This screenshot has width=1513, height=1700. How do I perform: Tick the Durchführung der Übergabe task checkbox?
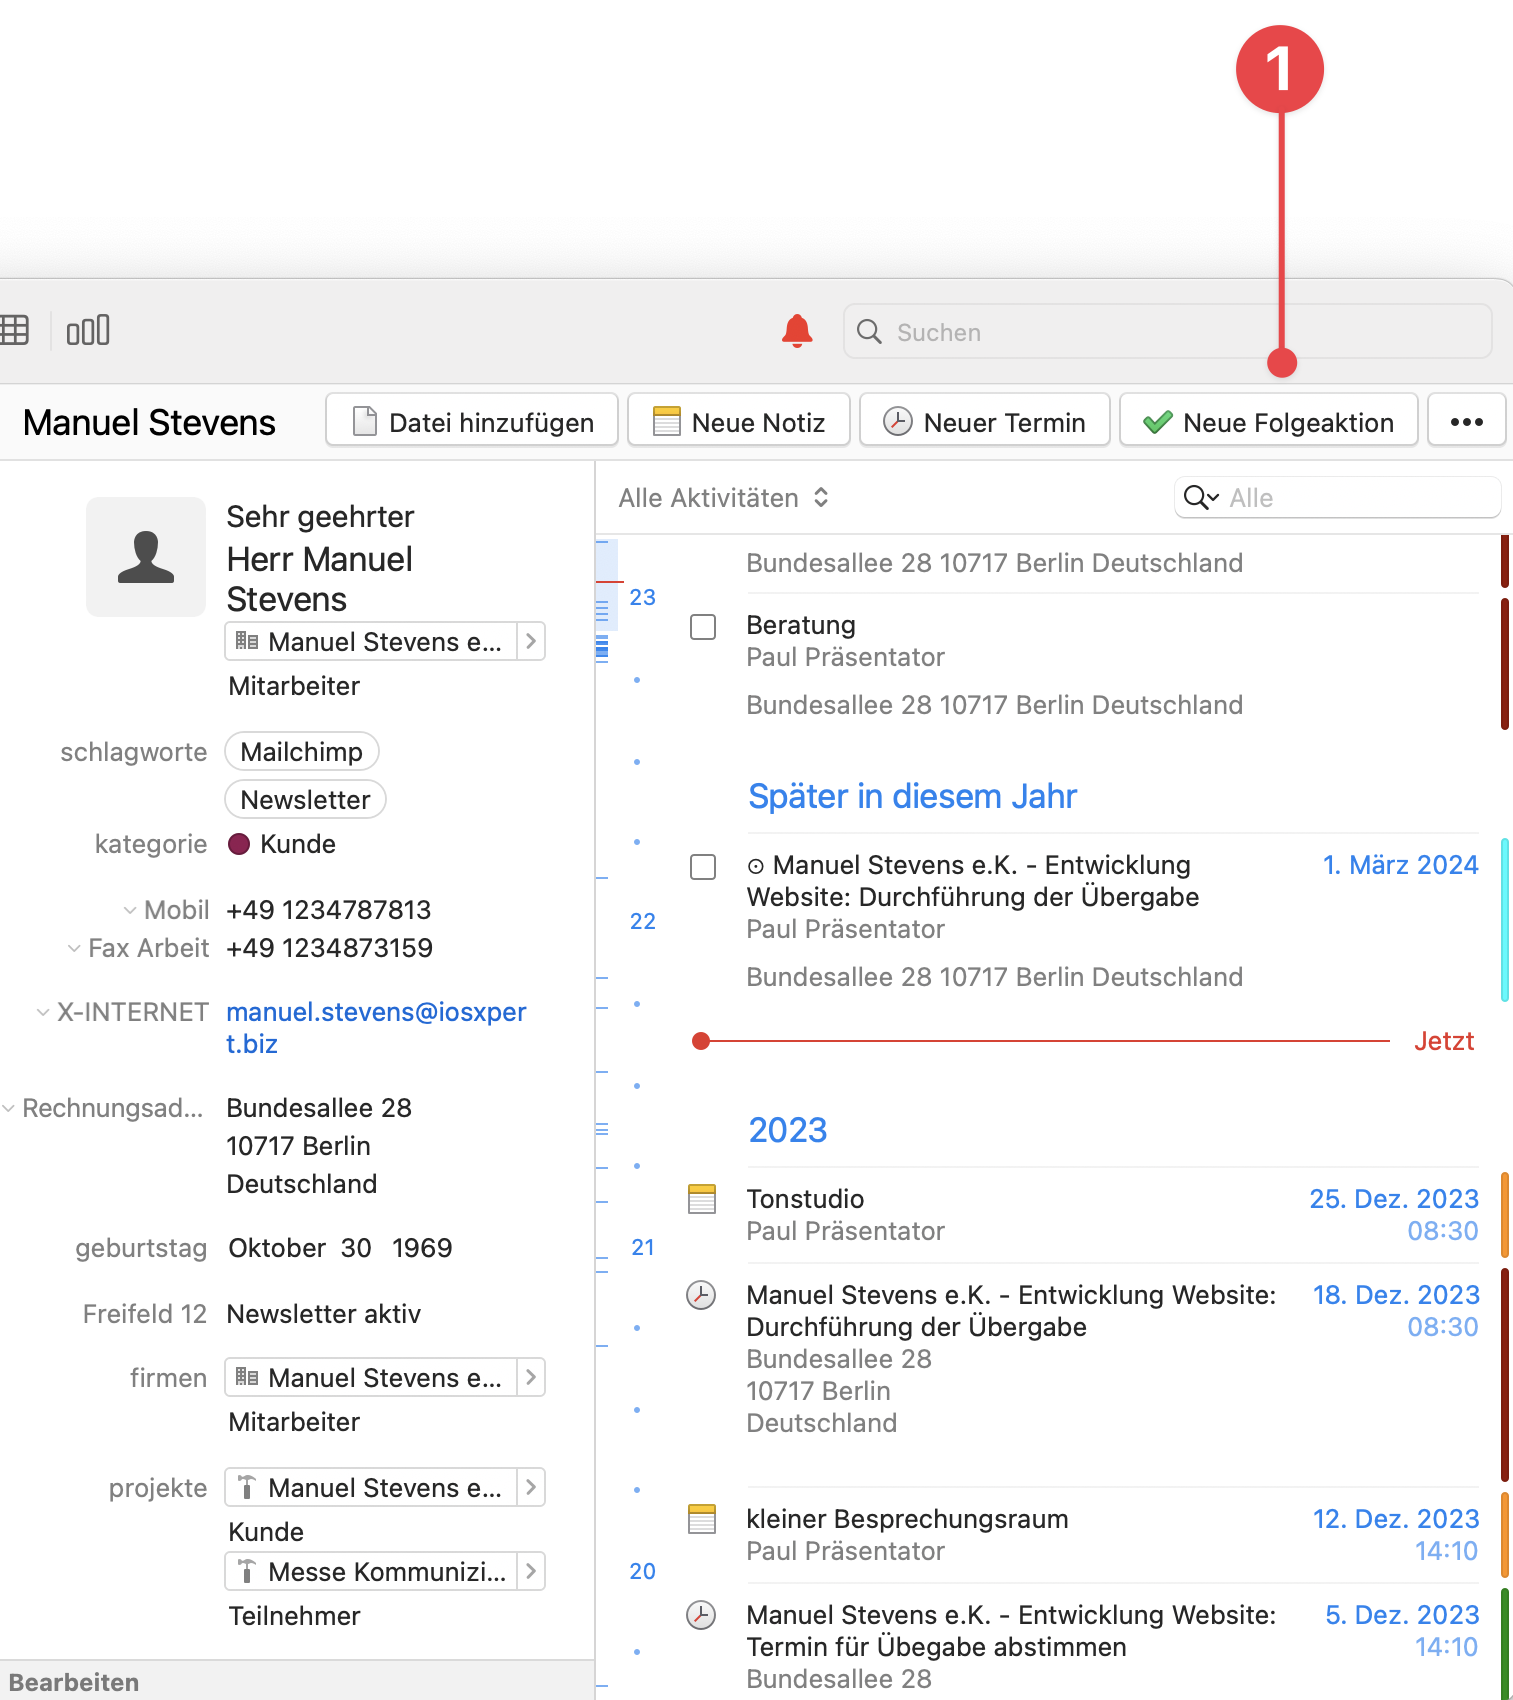tap(703, 867)
